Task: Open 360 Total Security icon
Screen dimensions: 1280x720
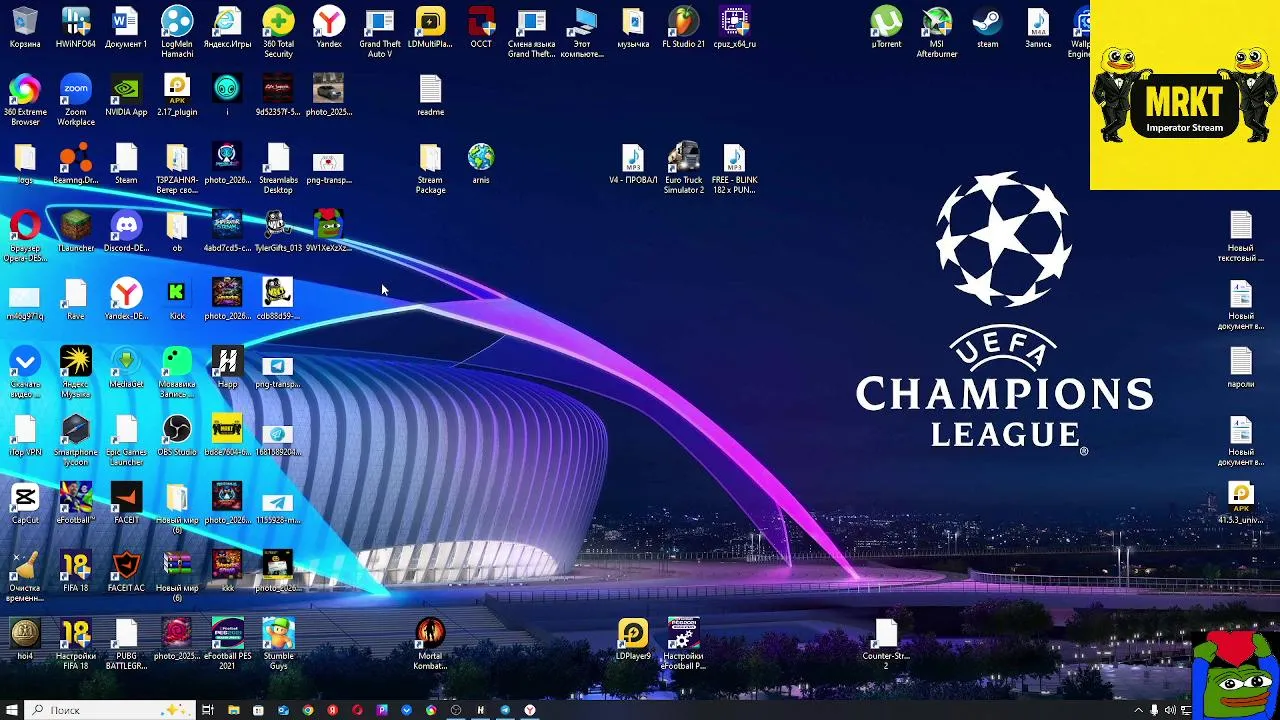Action: pos(278,32)
